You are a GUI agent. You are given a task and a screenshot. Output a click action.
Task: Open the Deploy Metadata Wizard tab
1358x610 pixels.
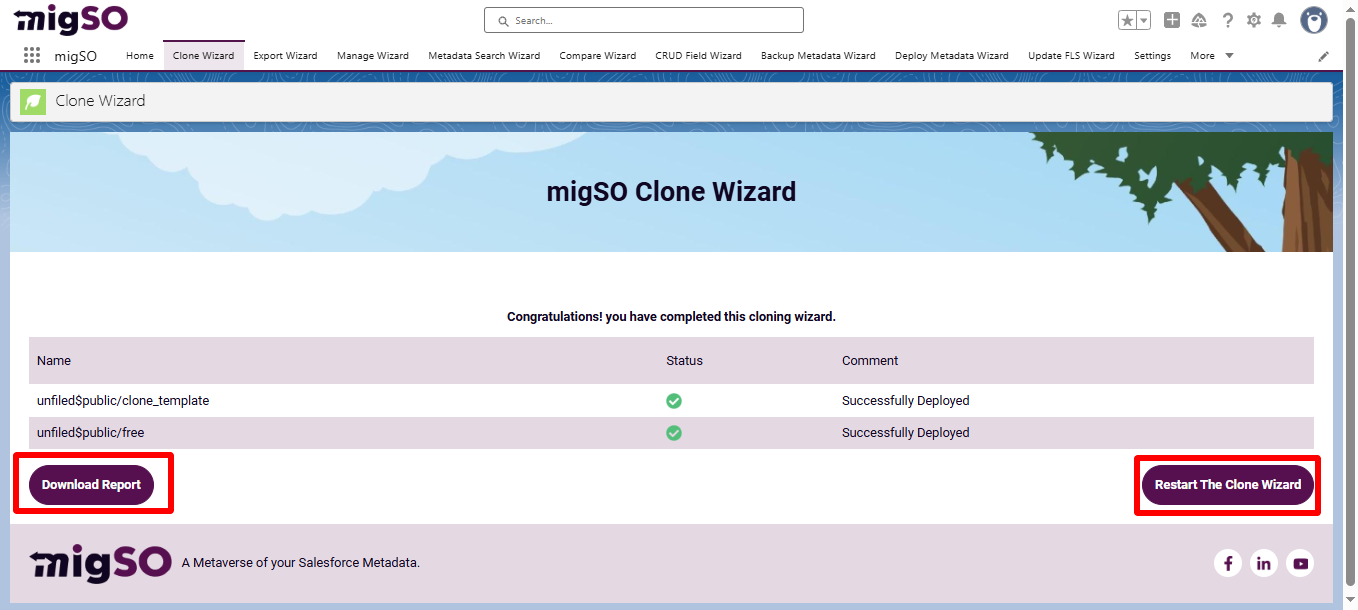[x=952, y=56]
